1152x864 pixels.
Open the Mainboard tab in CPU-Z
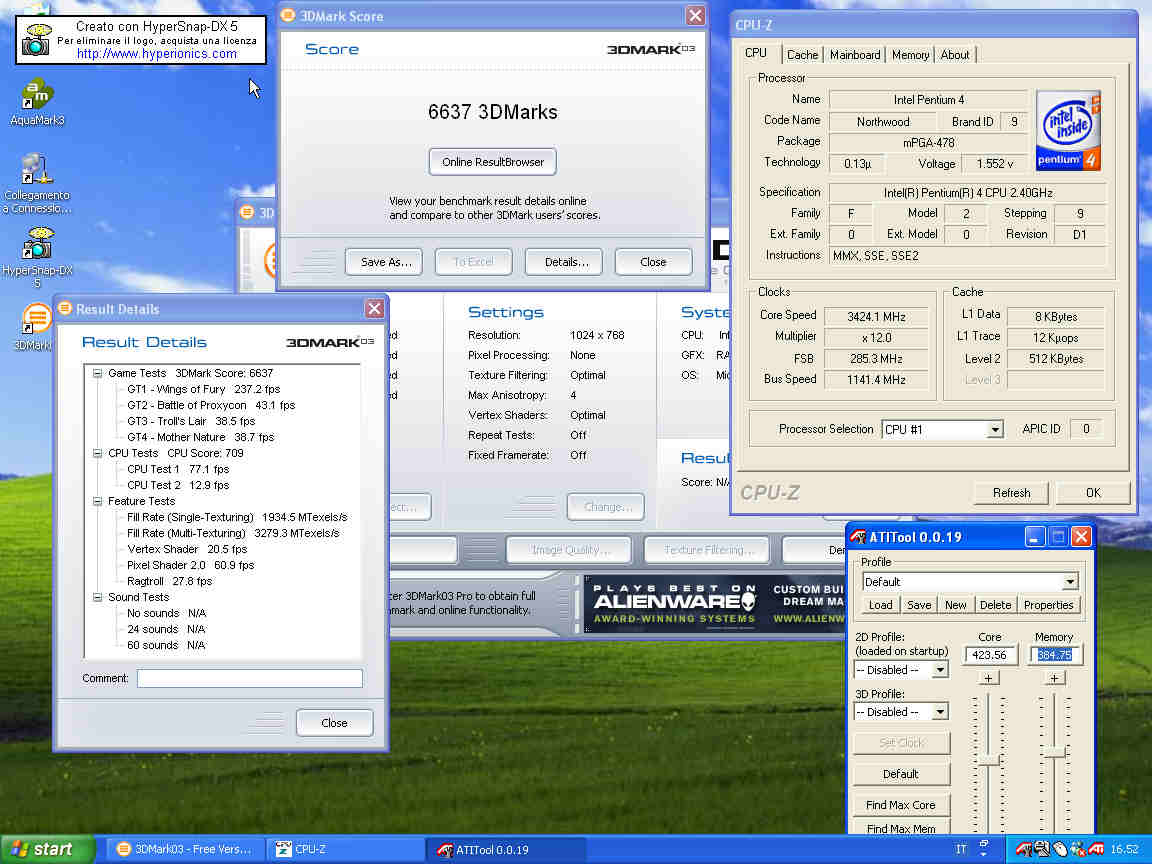click(x=854, y=55)
